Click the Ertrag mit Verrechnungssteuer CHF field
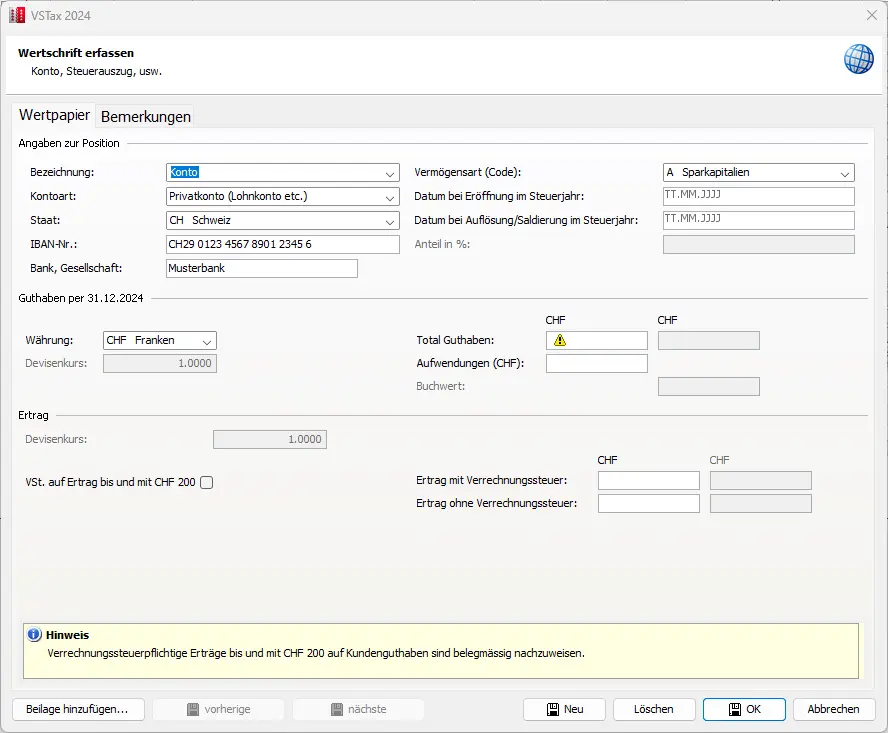This screenshot has height=733, width=888. (648, 481)
